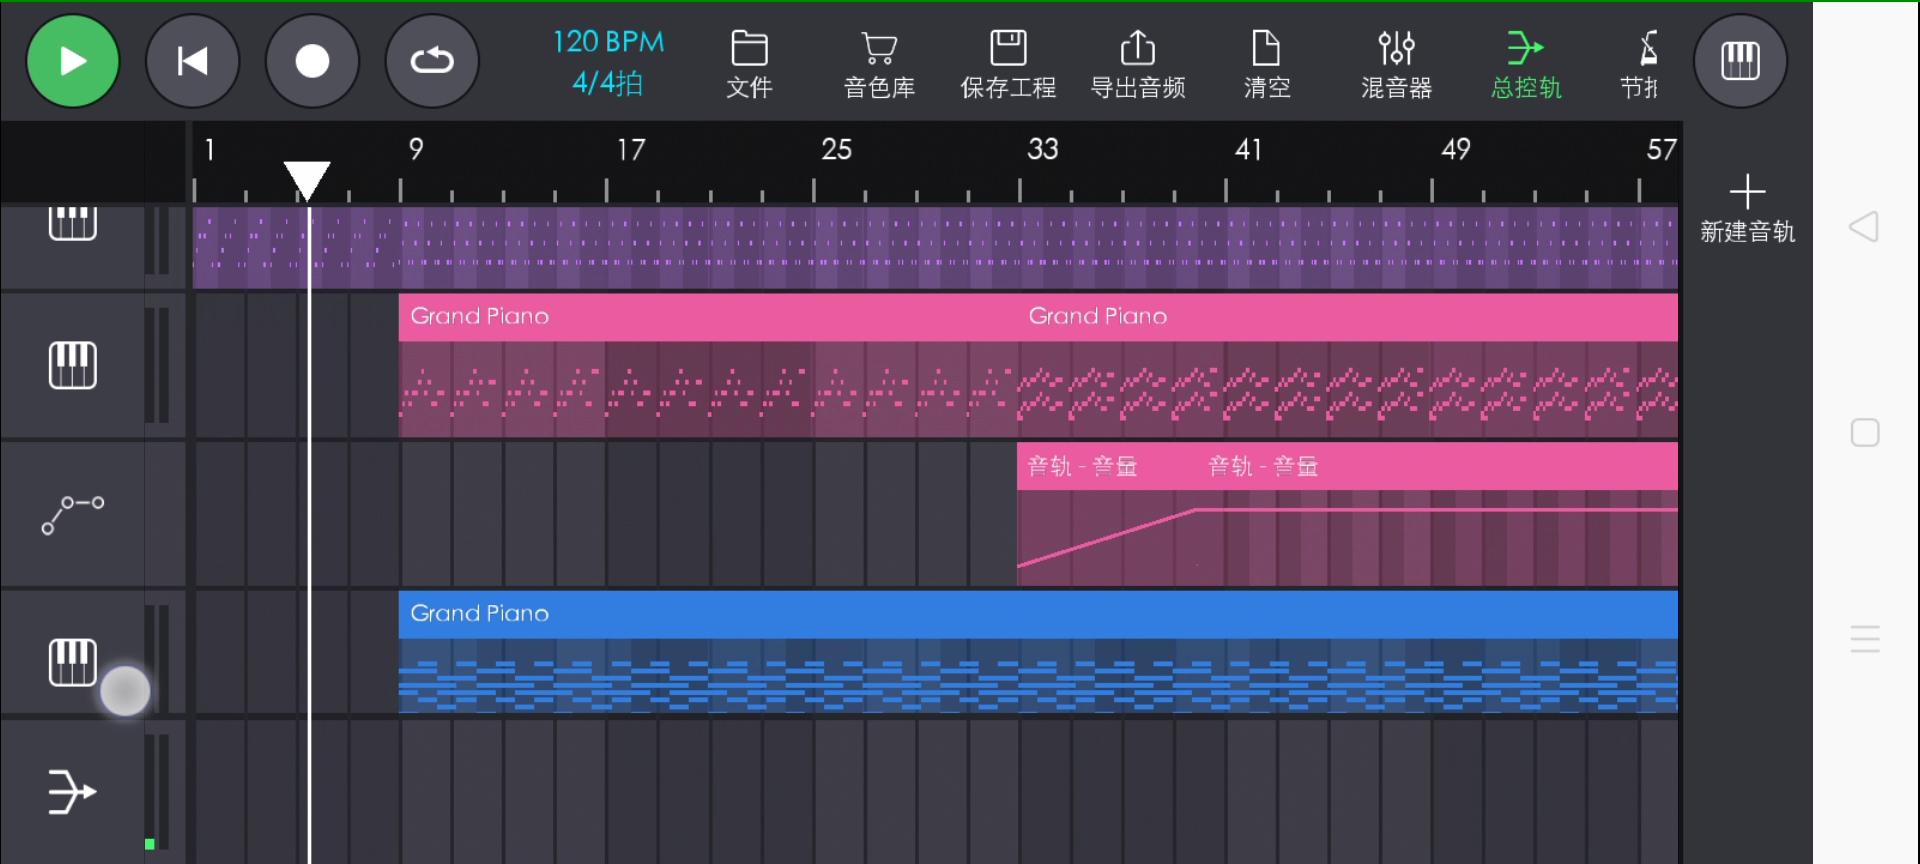This screenshot has height=864, width=1920.
Task: Select the pink Grand Piano track icon
Action: point(73,365)
